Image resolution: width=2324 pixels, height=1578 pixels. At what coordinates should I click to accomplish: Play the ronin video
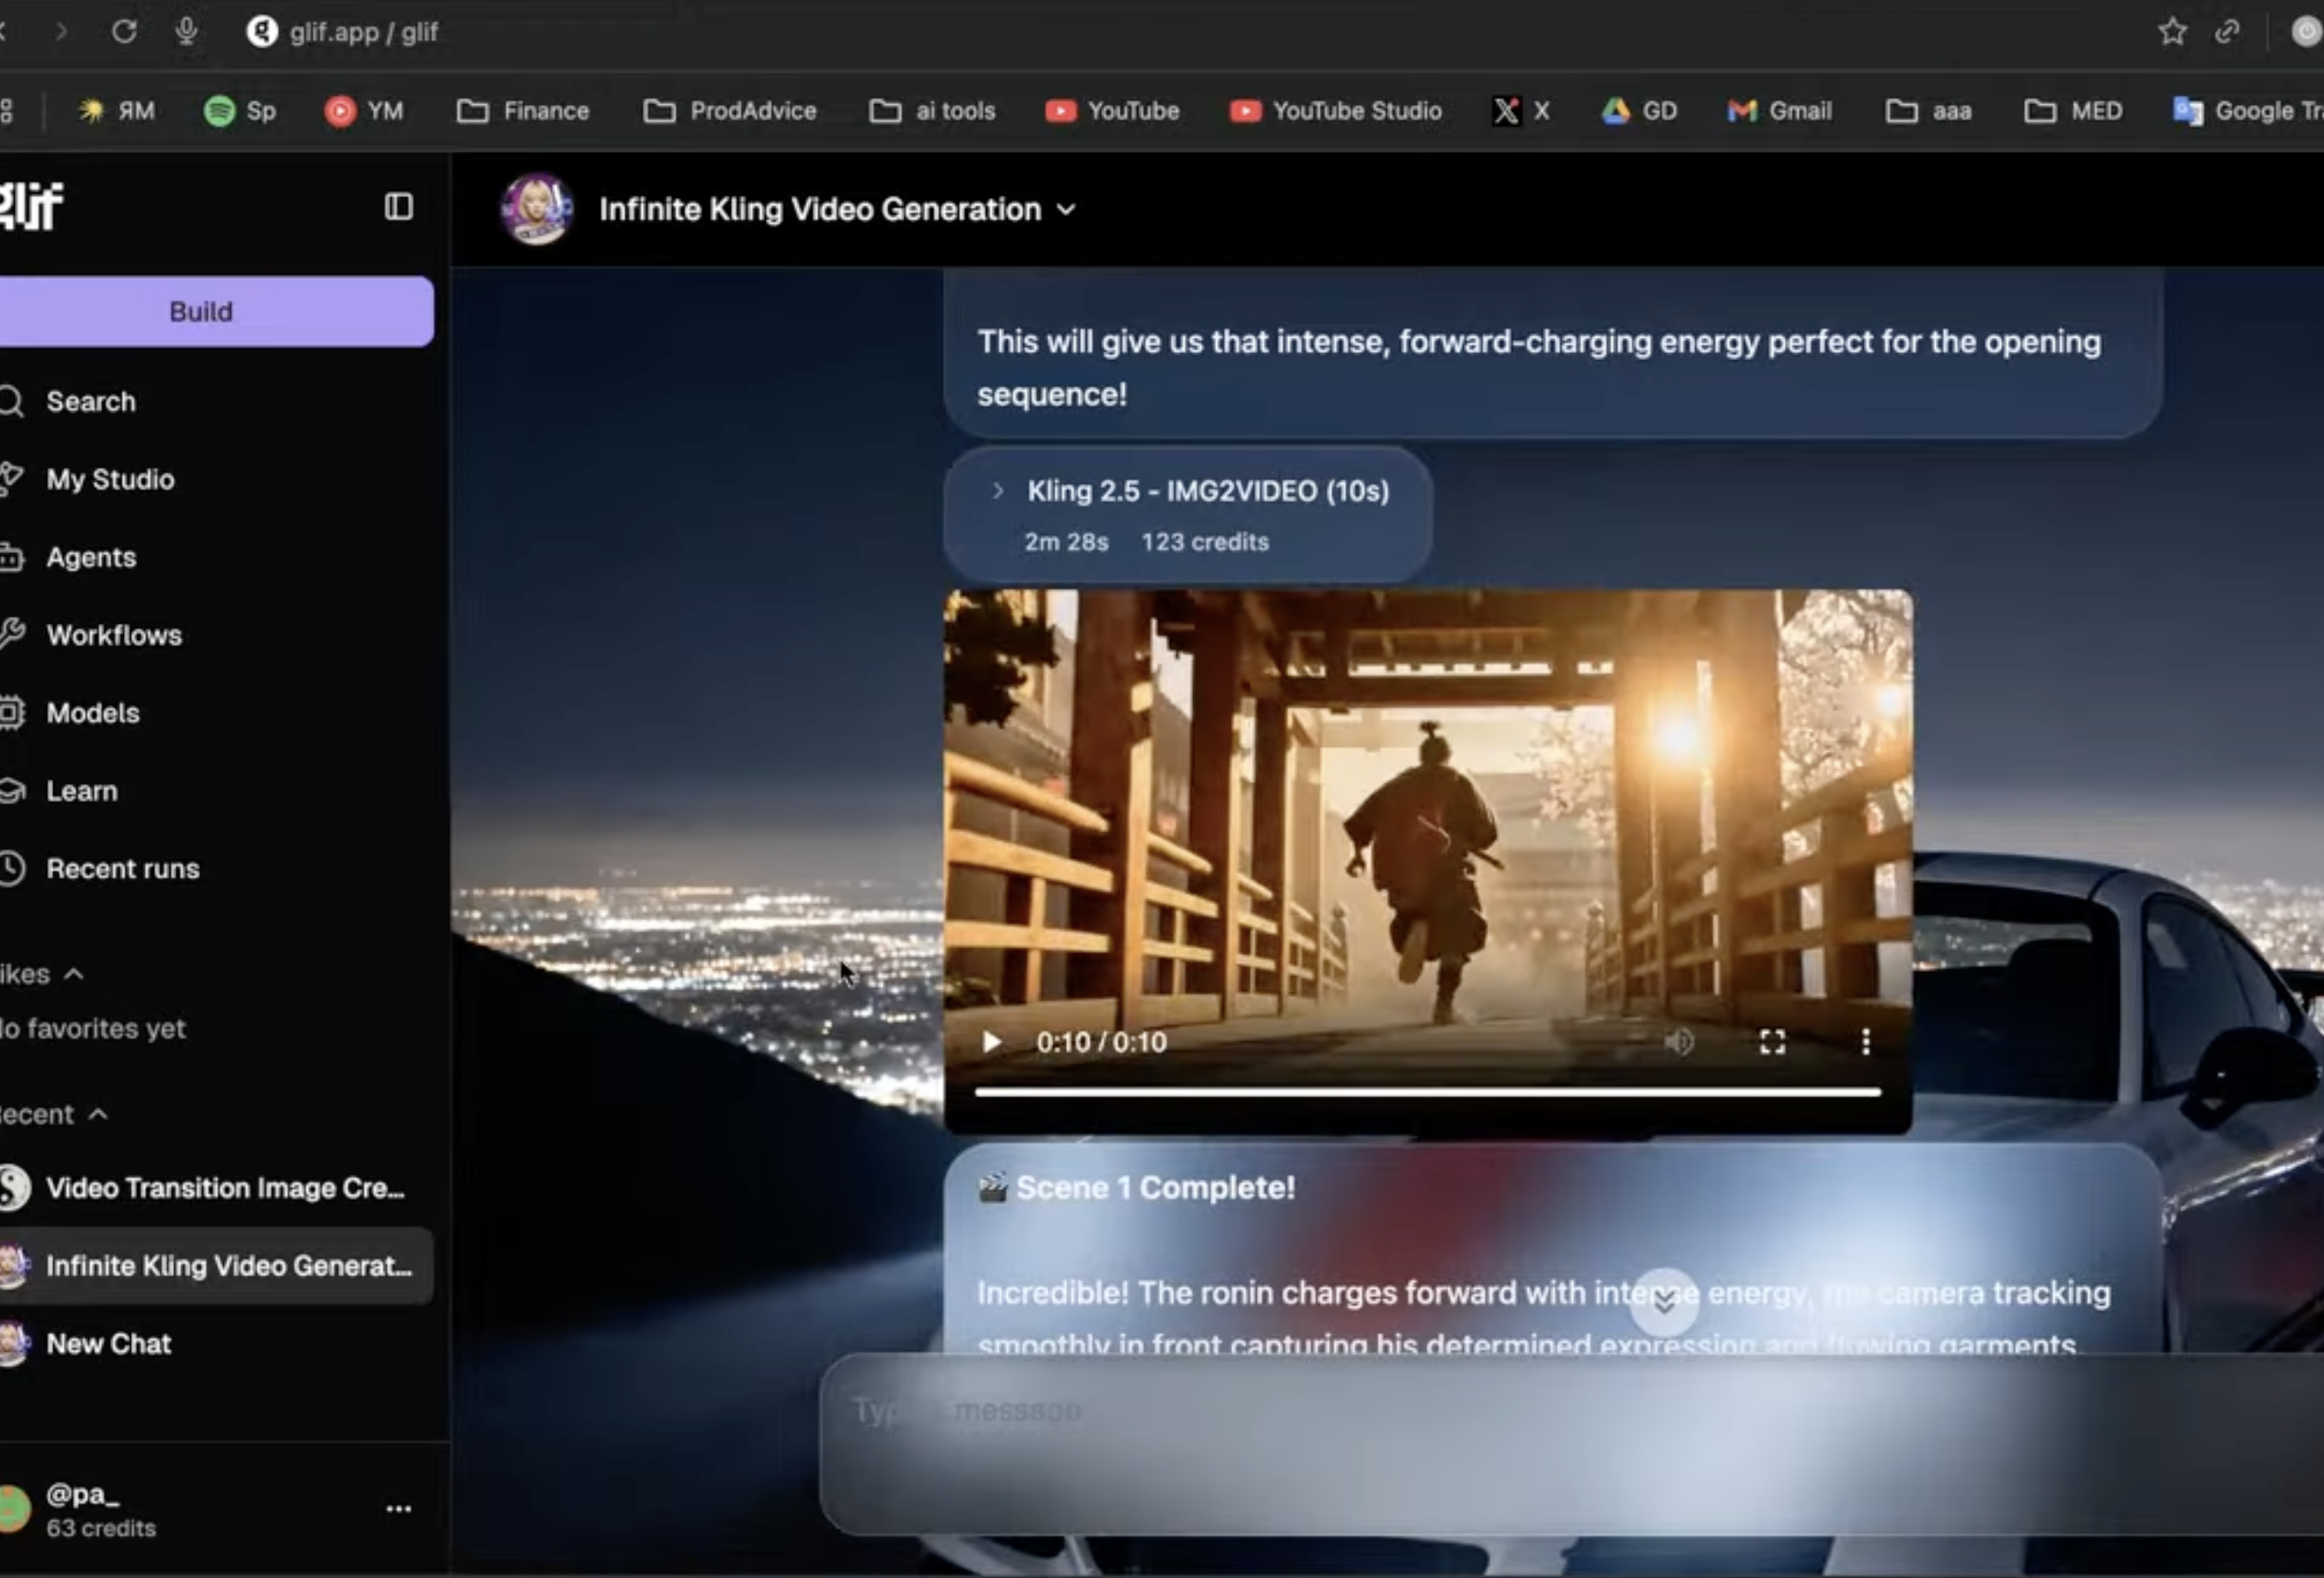pyautogui.click(x=991, y=1042)
